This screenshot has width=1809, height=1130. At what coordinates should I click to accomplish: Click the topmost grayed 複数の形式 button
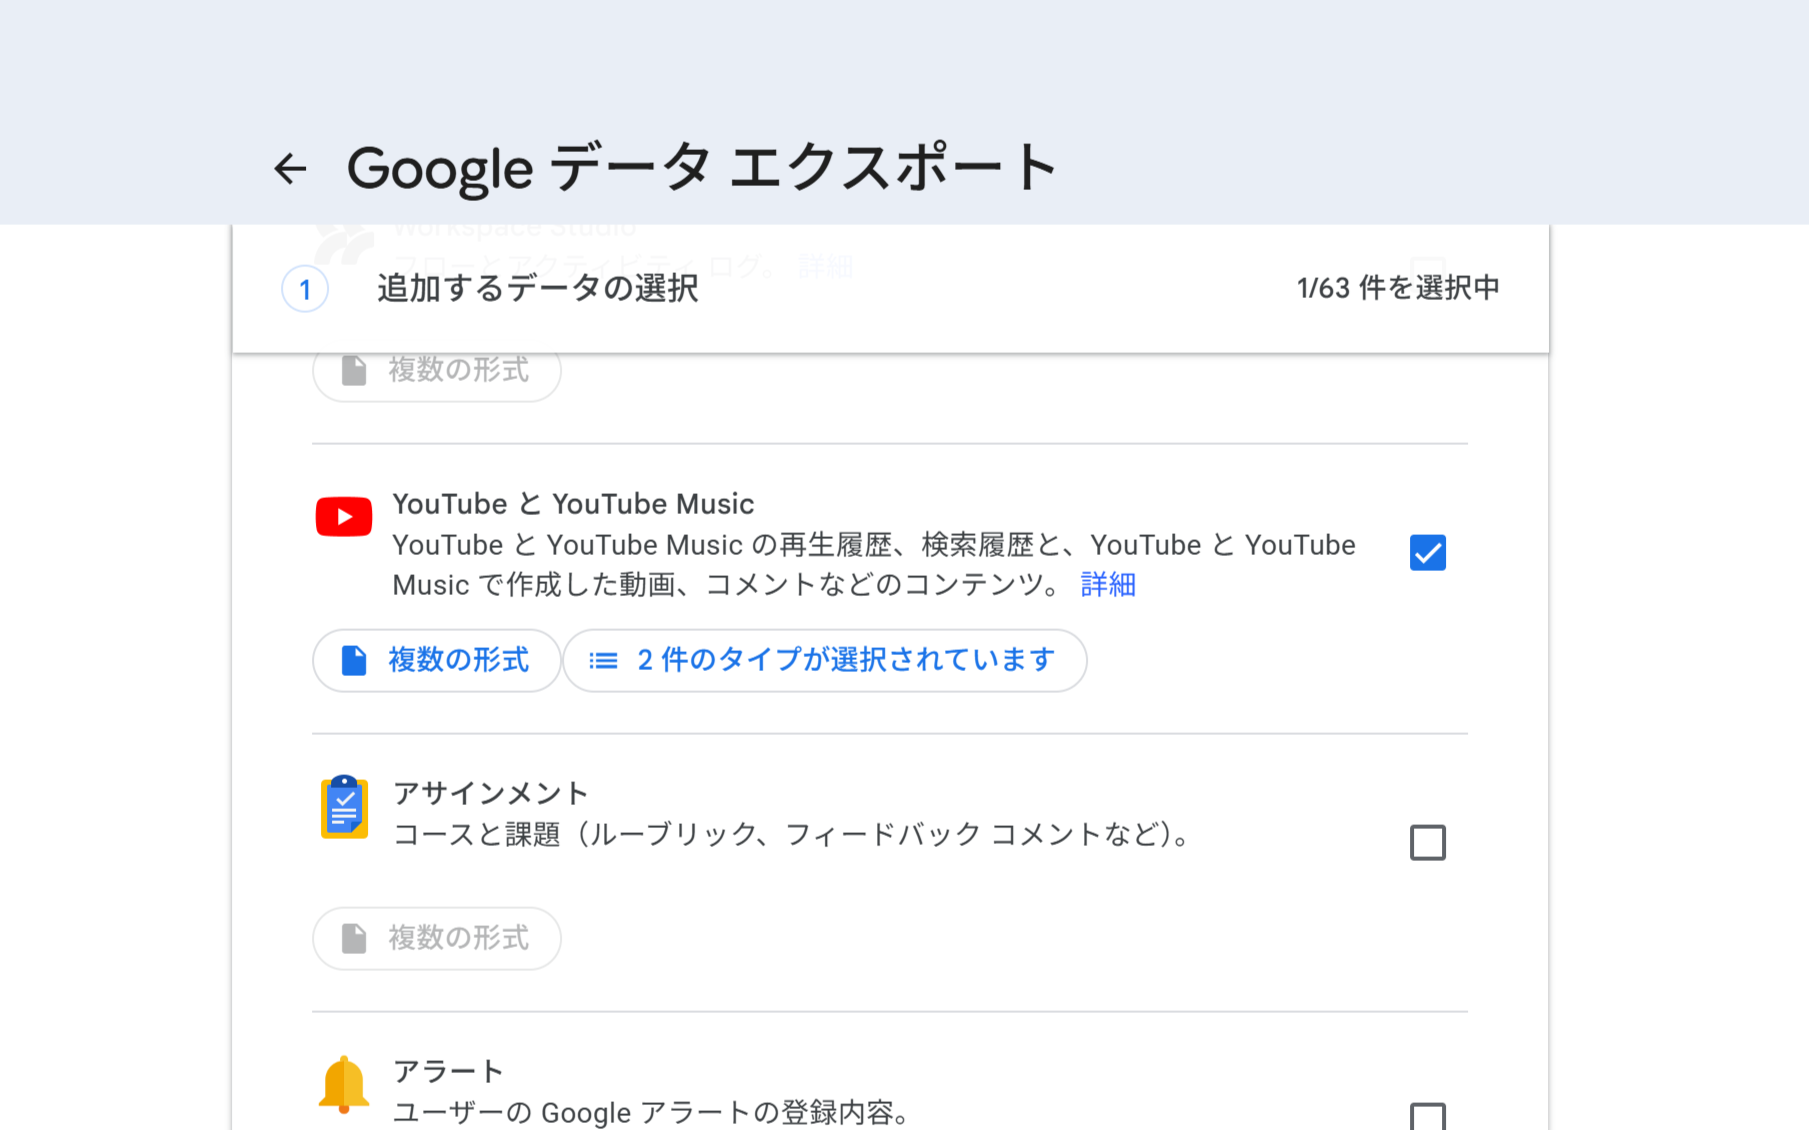(x=436, y=371)
